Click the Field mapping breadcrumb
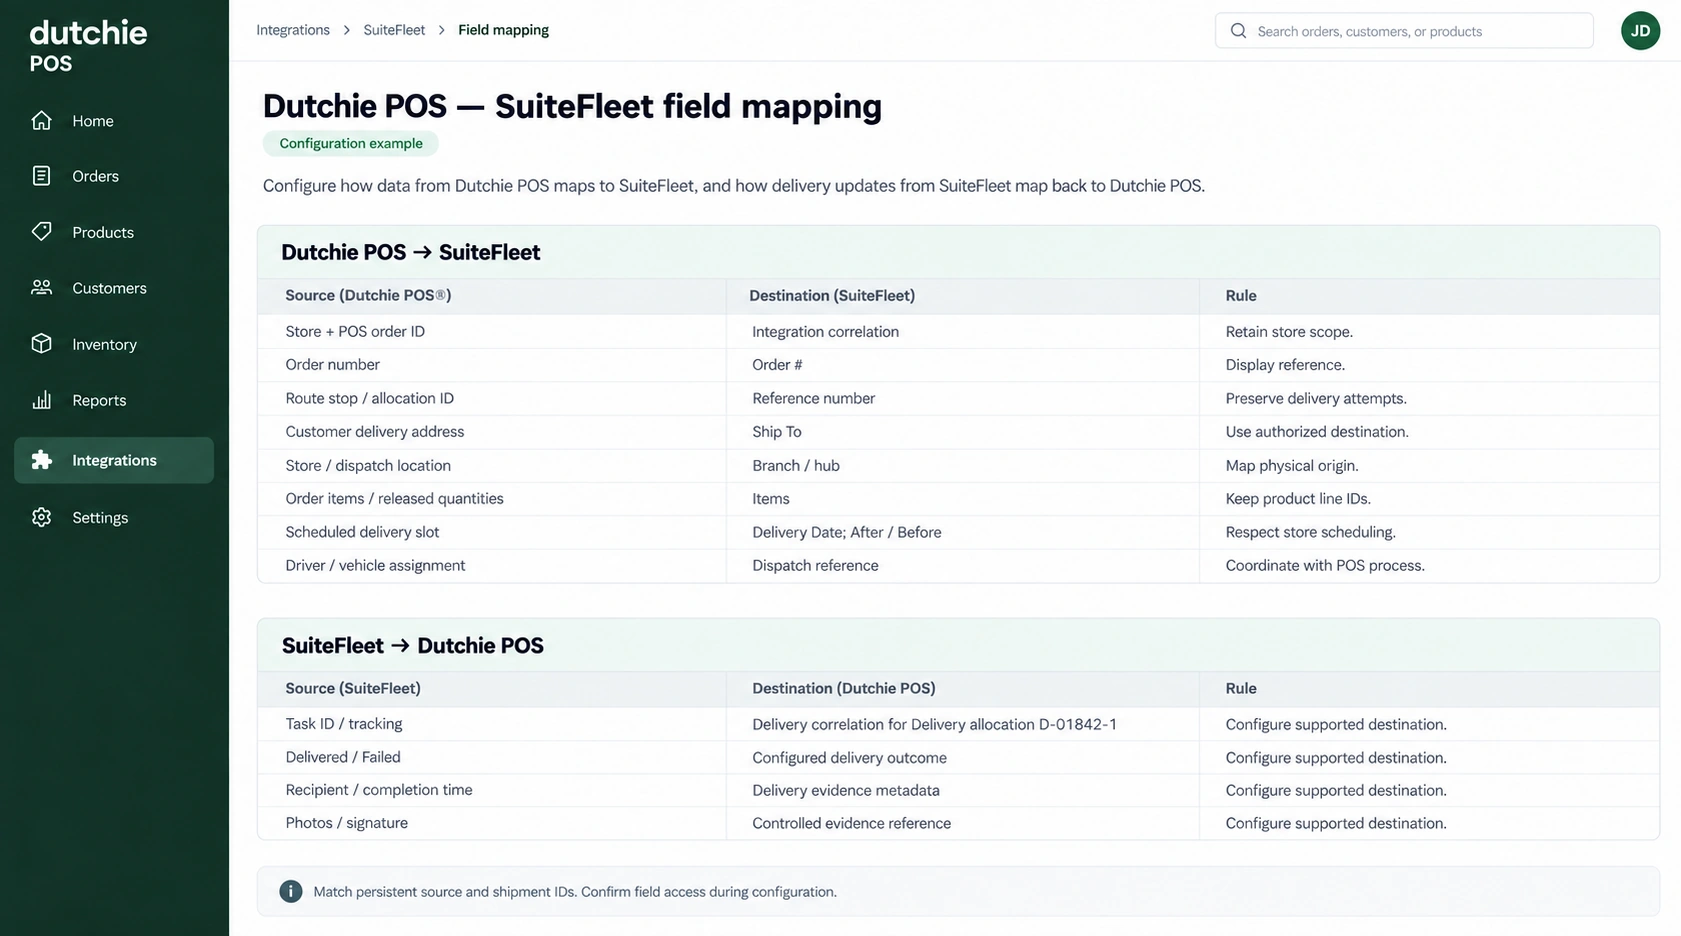1681x936 pixels. 503,30
